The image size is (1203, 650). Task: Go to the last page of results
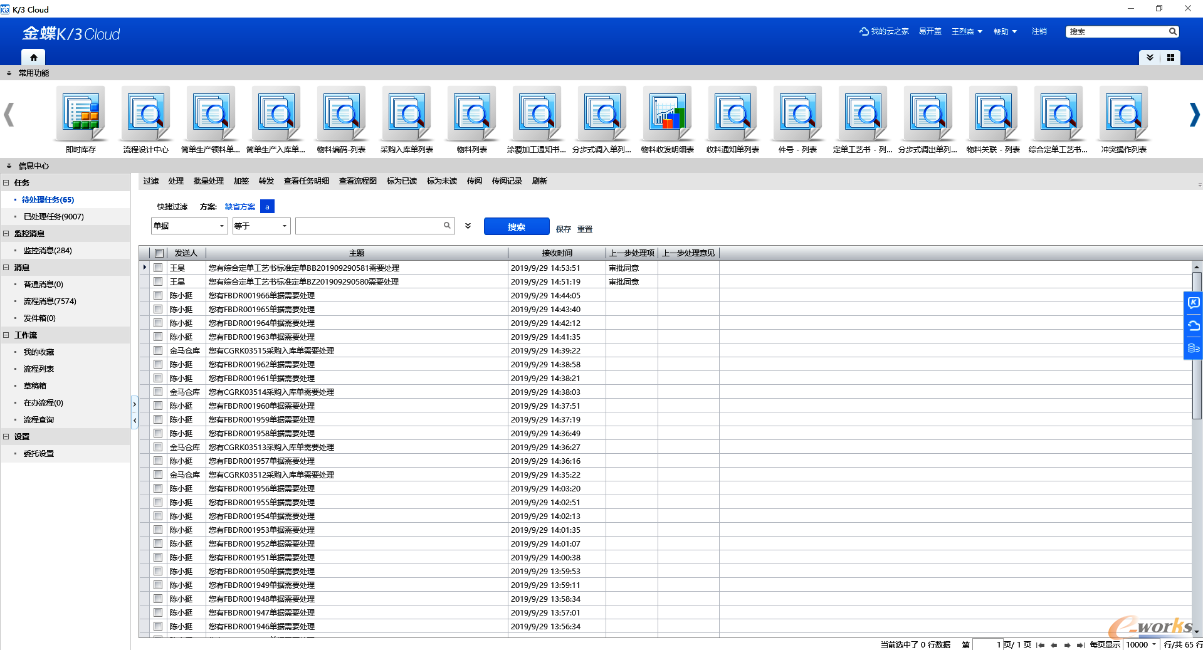[x=1080, y=645]
